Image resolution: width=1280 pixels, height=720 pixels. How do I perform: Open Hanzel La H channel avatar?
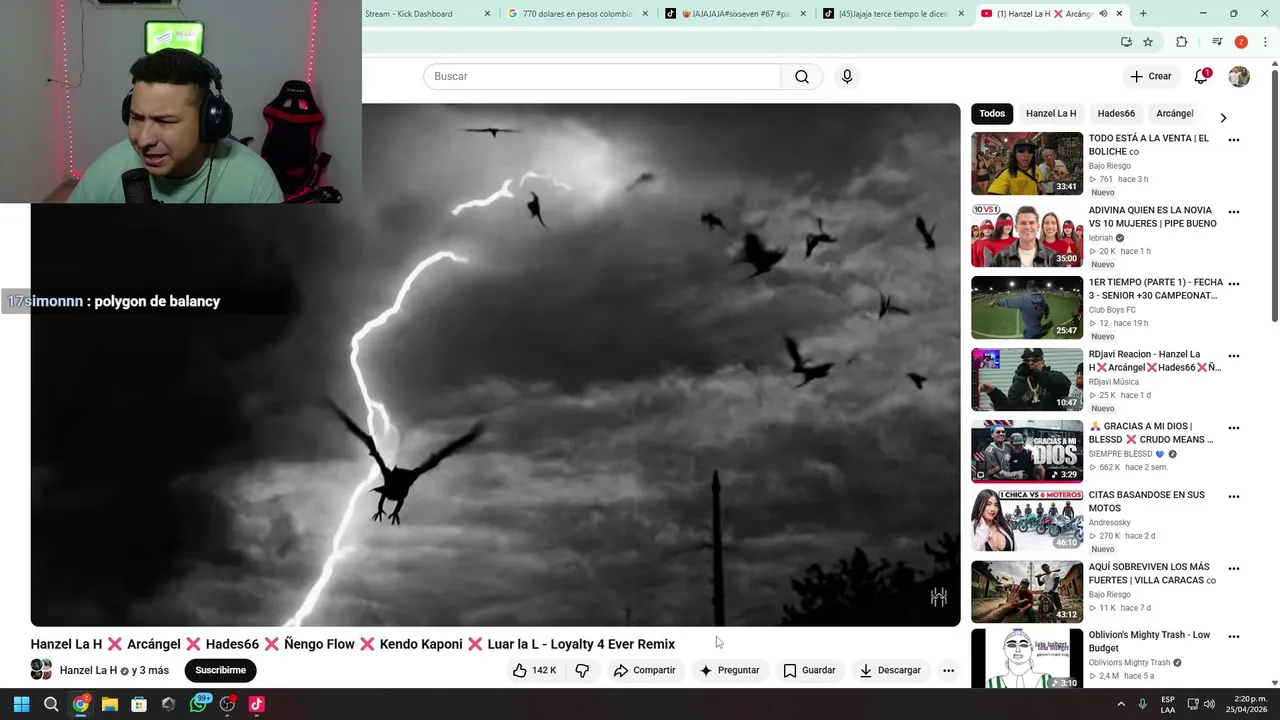(41, 670)
